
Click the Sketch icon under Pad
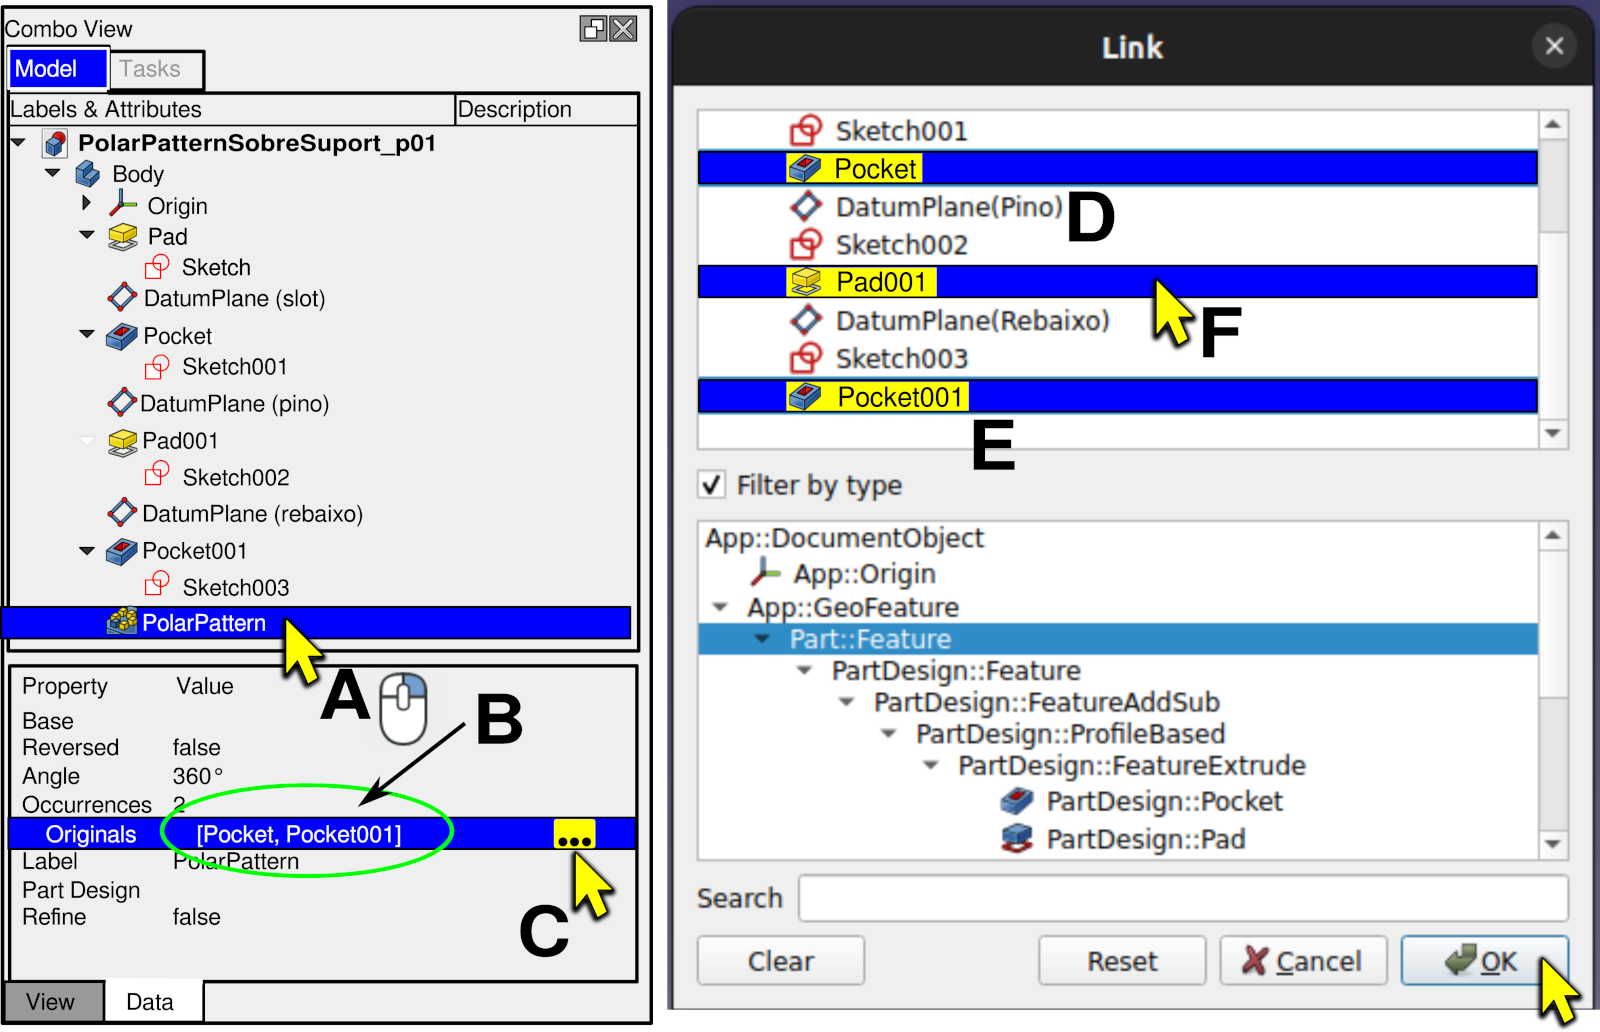coord(157,267)
